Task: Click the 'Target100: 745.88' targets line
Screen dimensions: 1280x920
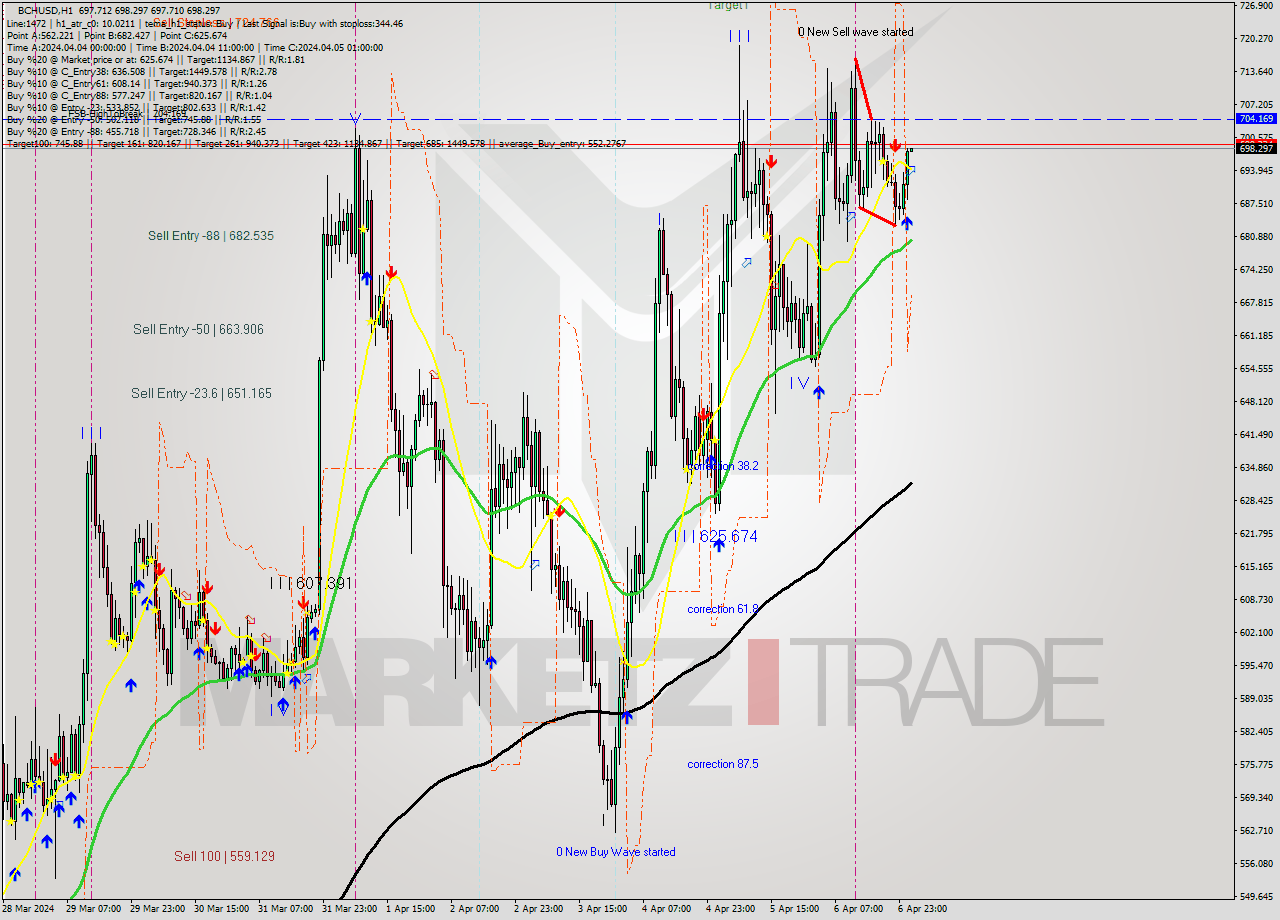Action: 316,144
